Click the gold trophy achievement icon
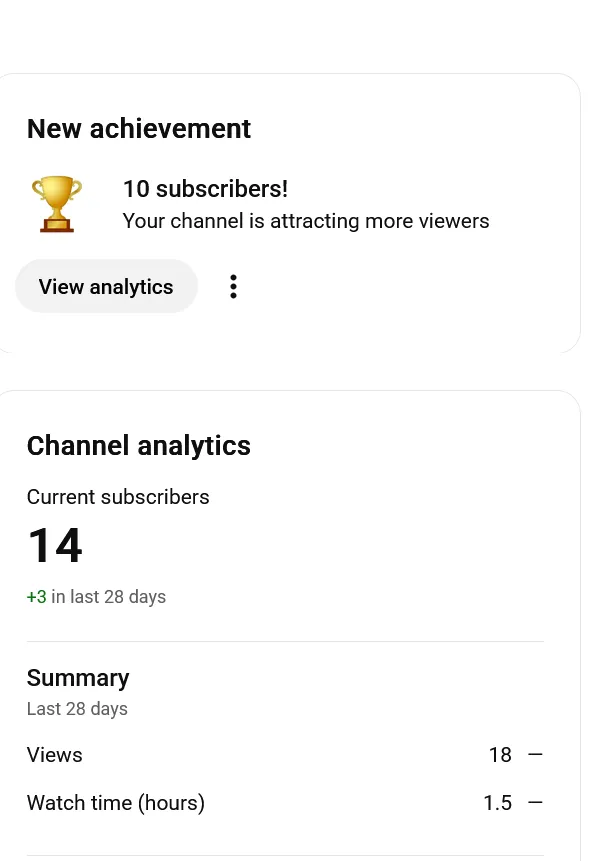Screen dimensions: 591x861 [57, 204]
